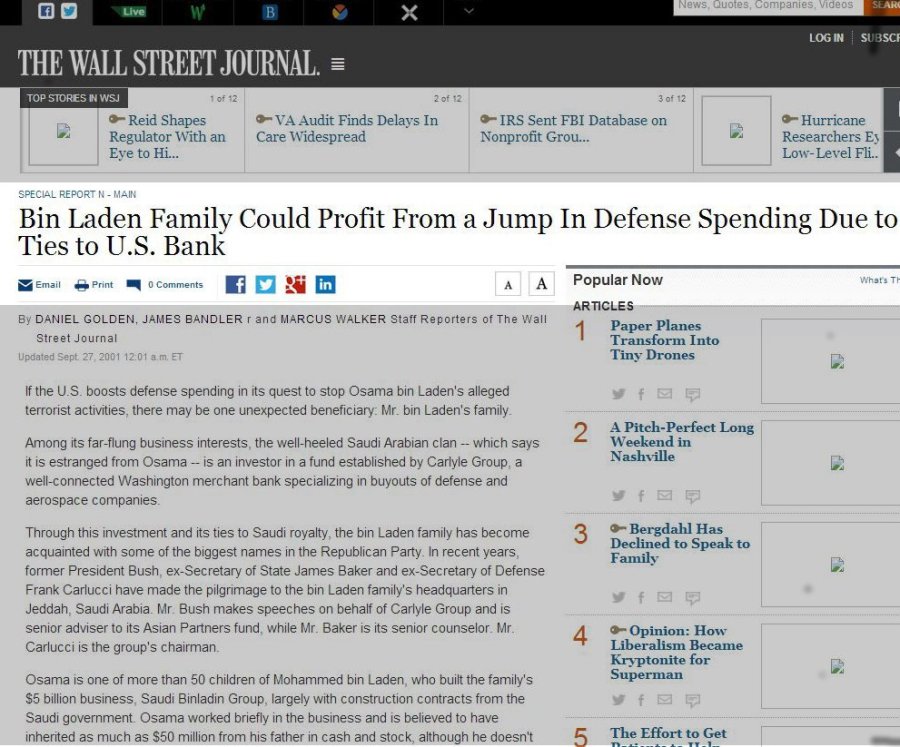Screen dimensions: 900x747
Task: Click the Email envelope icon under headline
Action: point(25,285)
